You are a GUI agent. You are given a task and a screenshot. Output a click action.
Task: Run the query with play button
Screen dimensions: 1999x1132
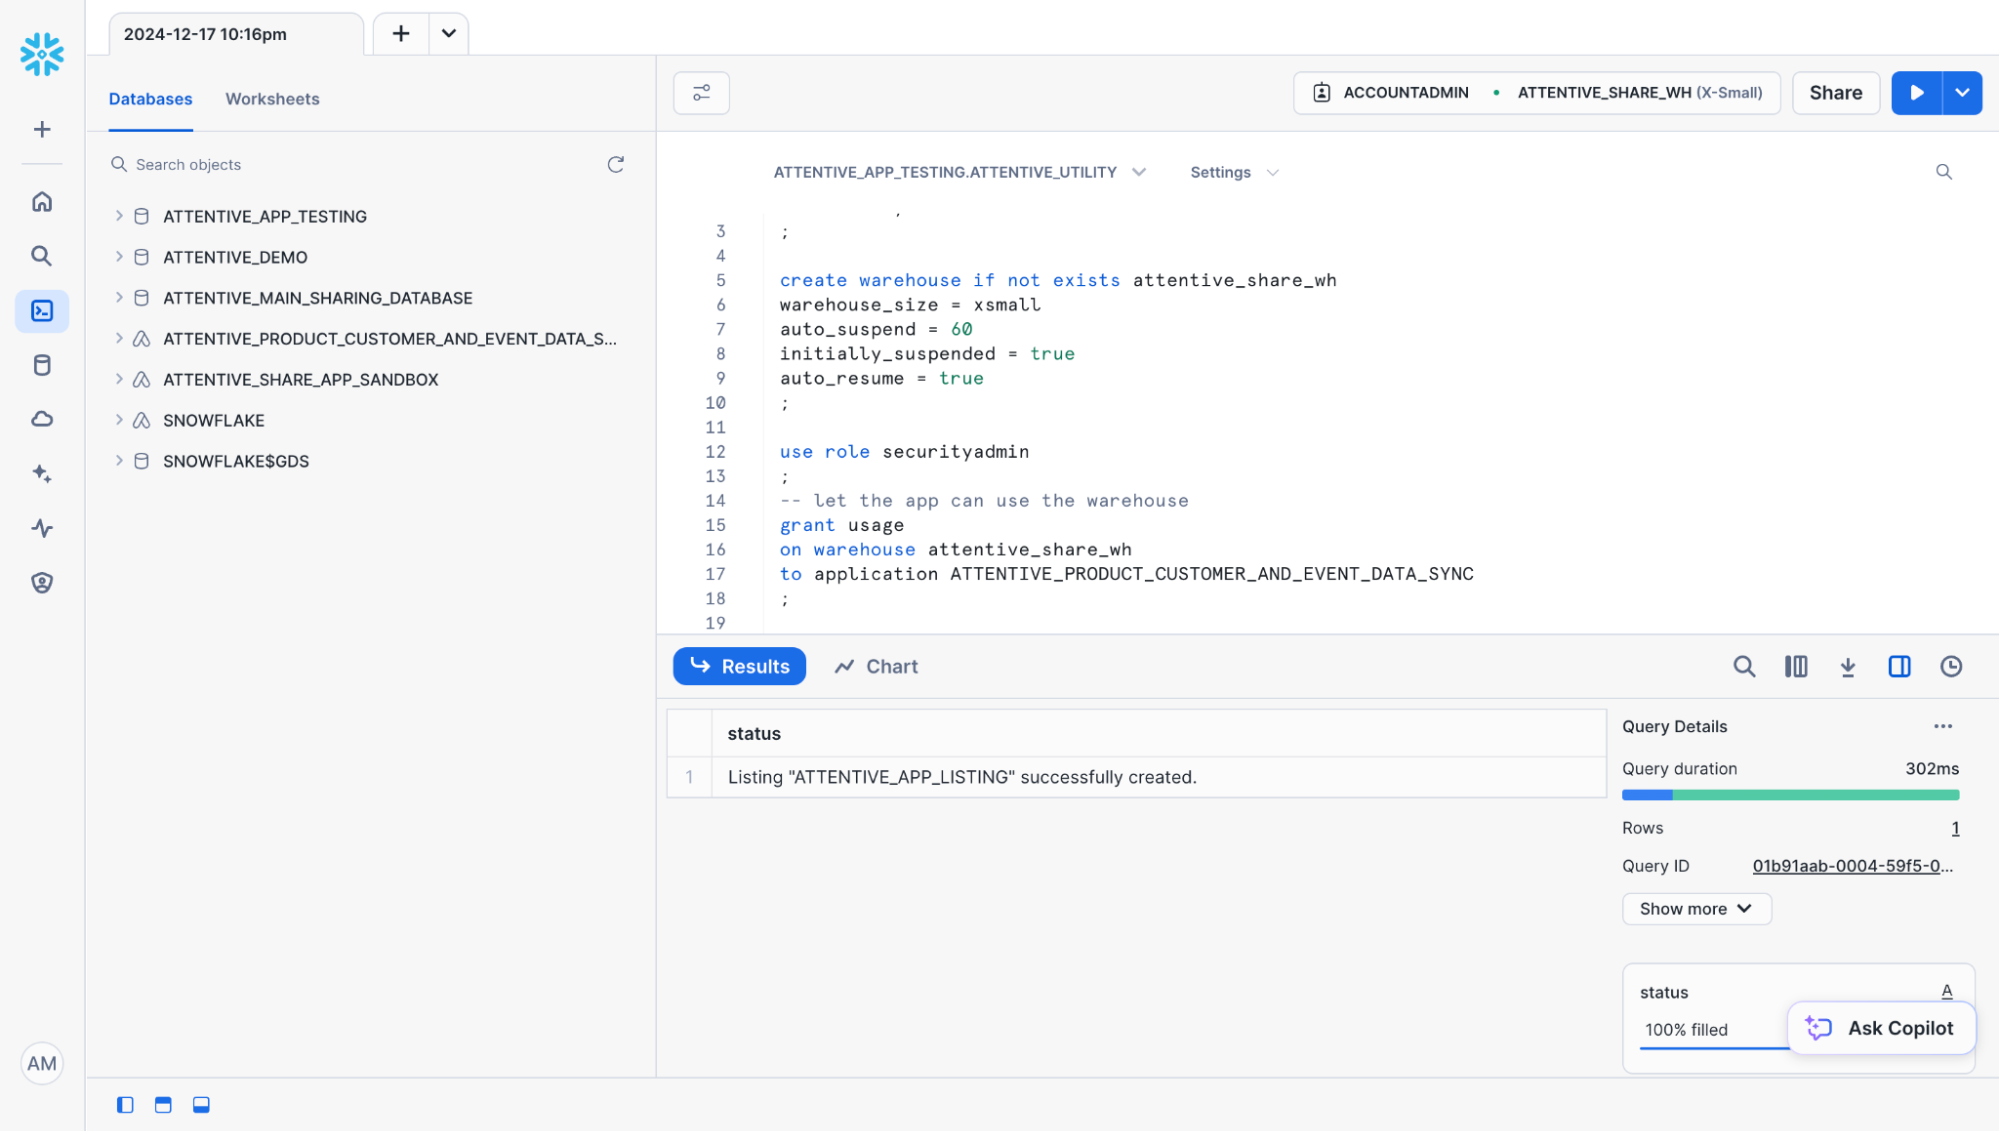[x=1916, y=93]
